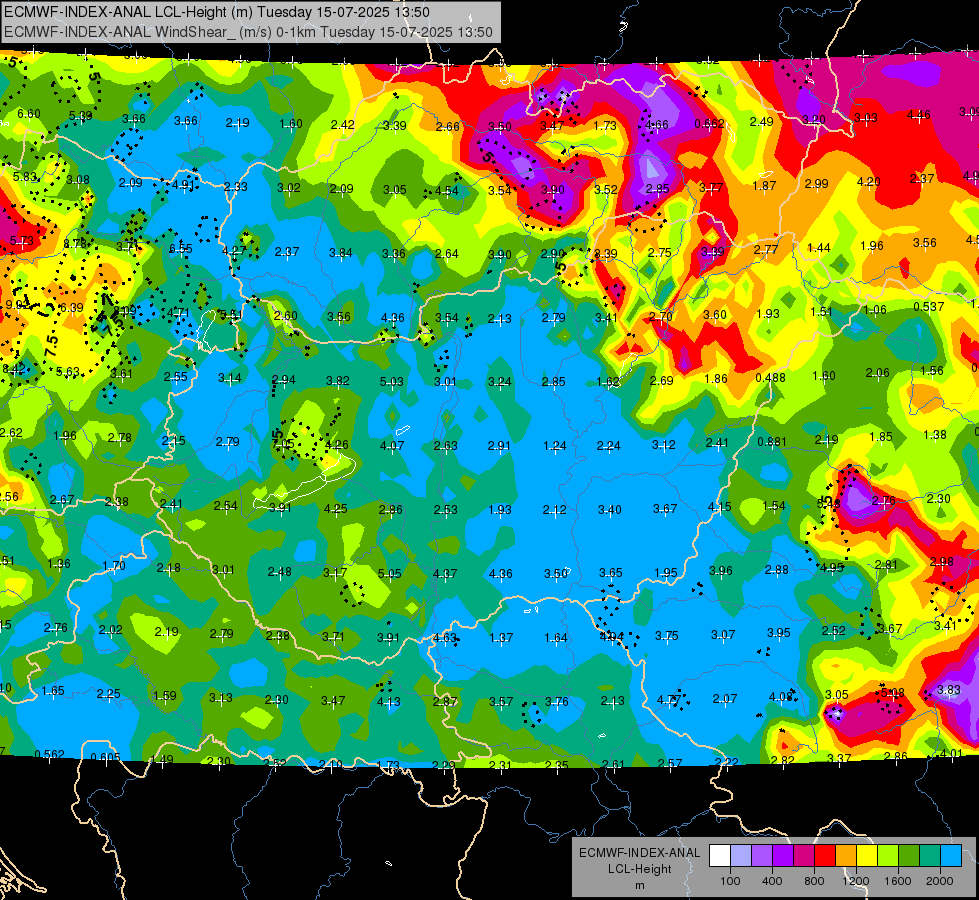Click the wind shear value 8.39
This screenshot has height=900, width=979.
pos(606,253)
